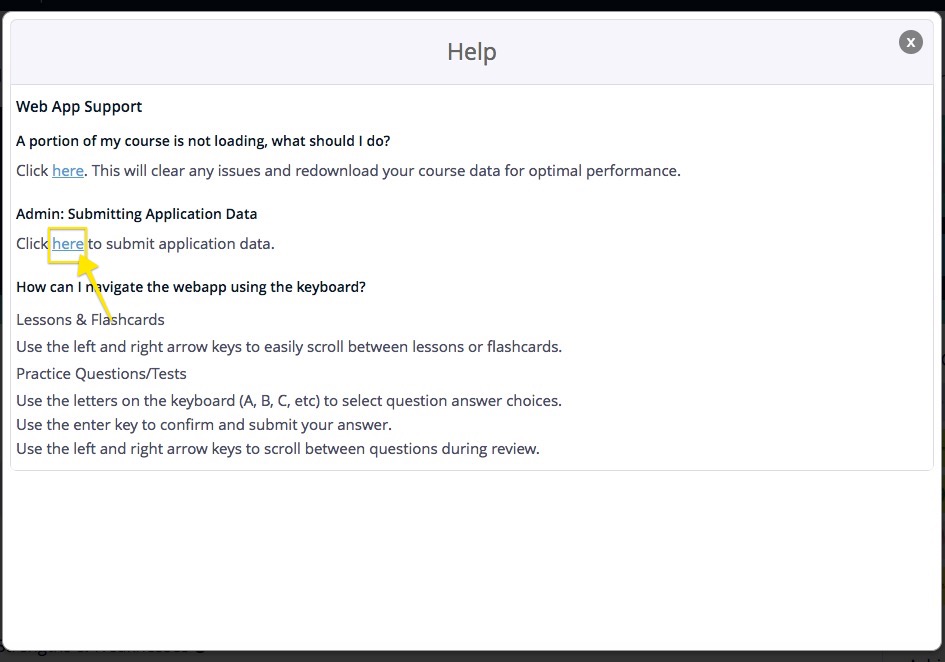Select the 'Web App Support' heading
The image size is (945, 662).
click(x=79, y=107)
